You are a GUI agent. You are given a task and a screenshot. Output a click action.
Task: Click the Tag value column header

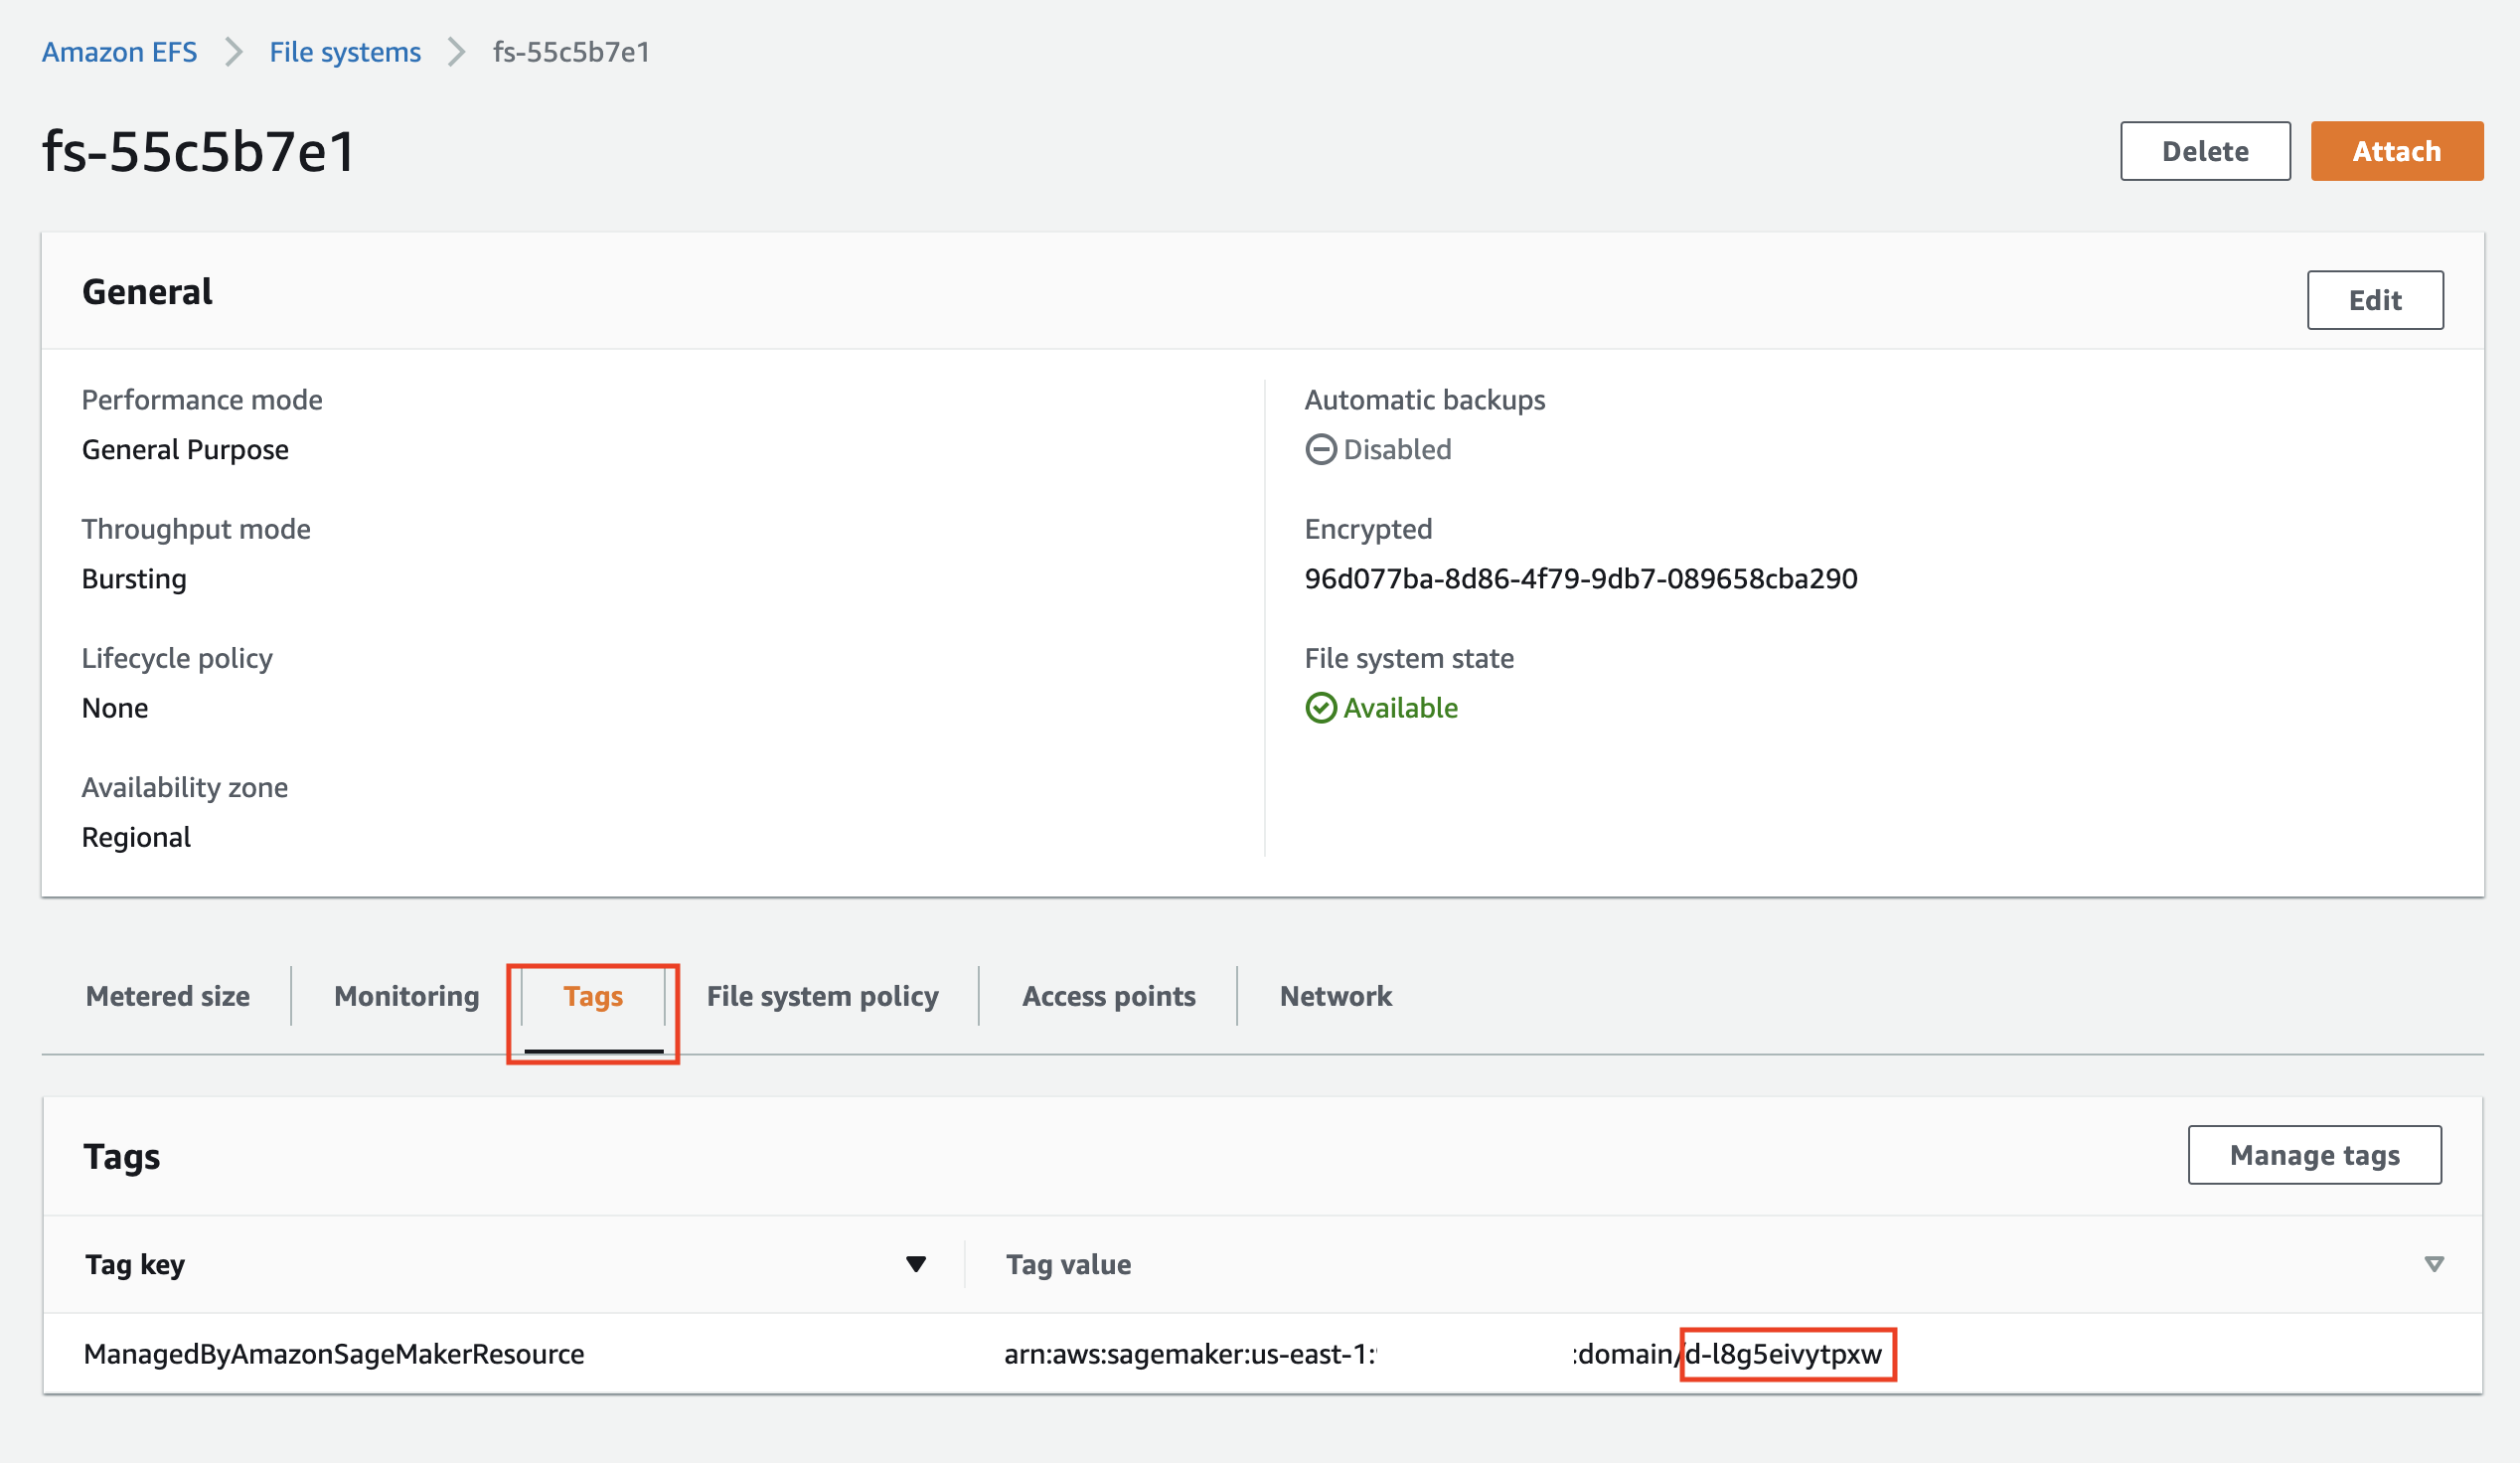click(1068, 1264)
